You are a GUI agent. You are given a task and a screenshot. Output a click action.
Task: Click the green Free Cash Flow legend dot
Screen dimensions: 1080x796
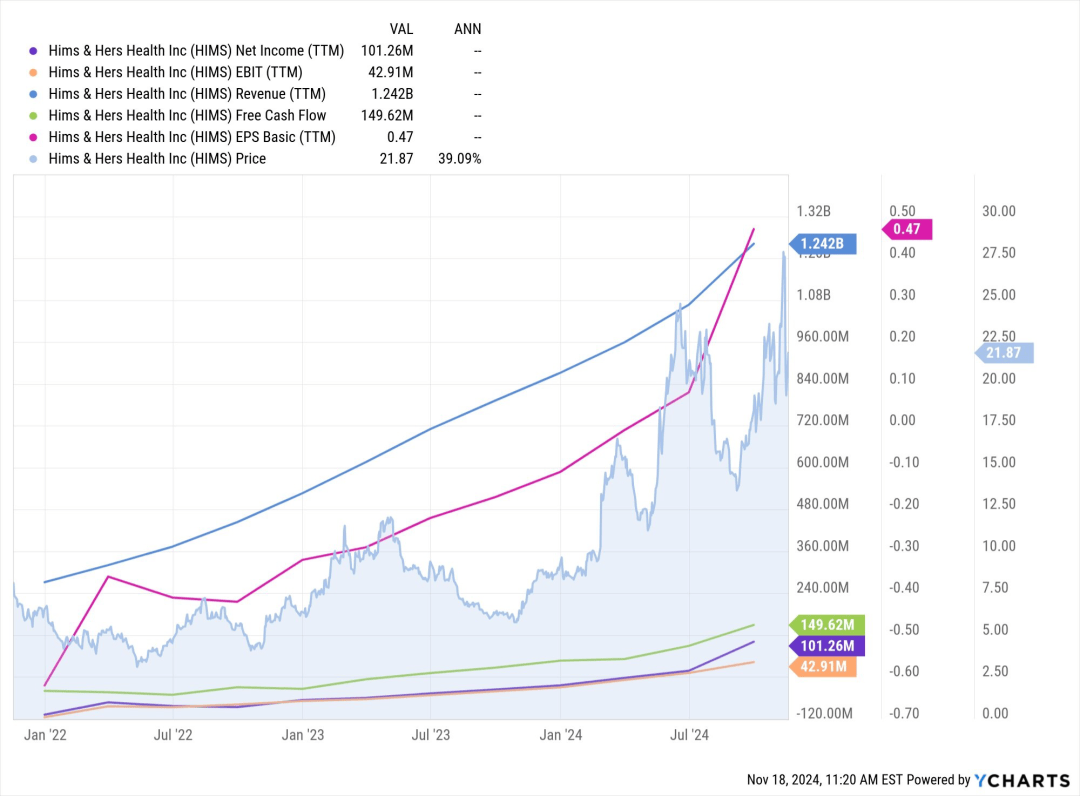pyautogui.click(x=33, y=116)
